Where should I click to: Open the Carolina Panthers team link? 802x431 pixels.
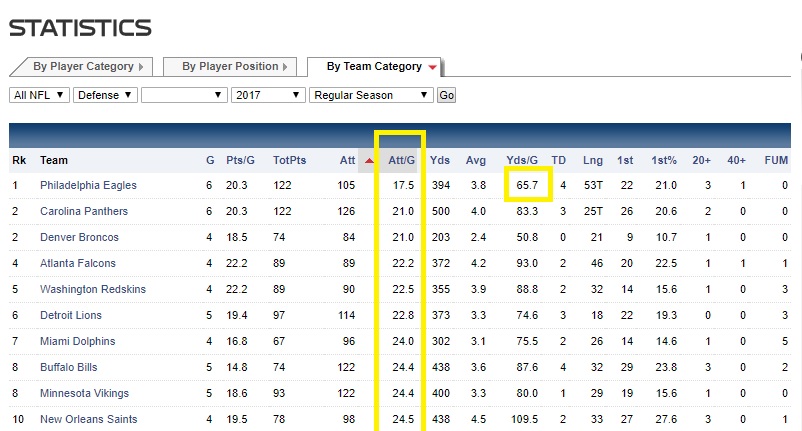click(x=86, y=212)
